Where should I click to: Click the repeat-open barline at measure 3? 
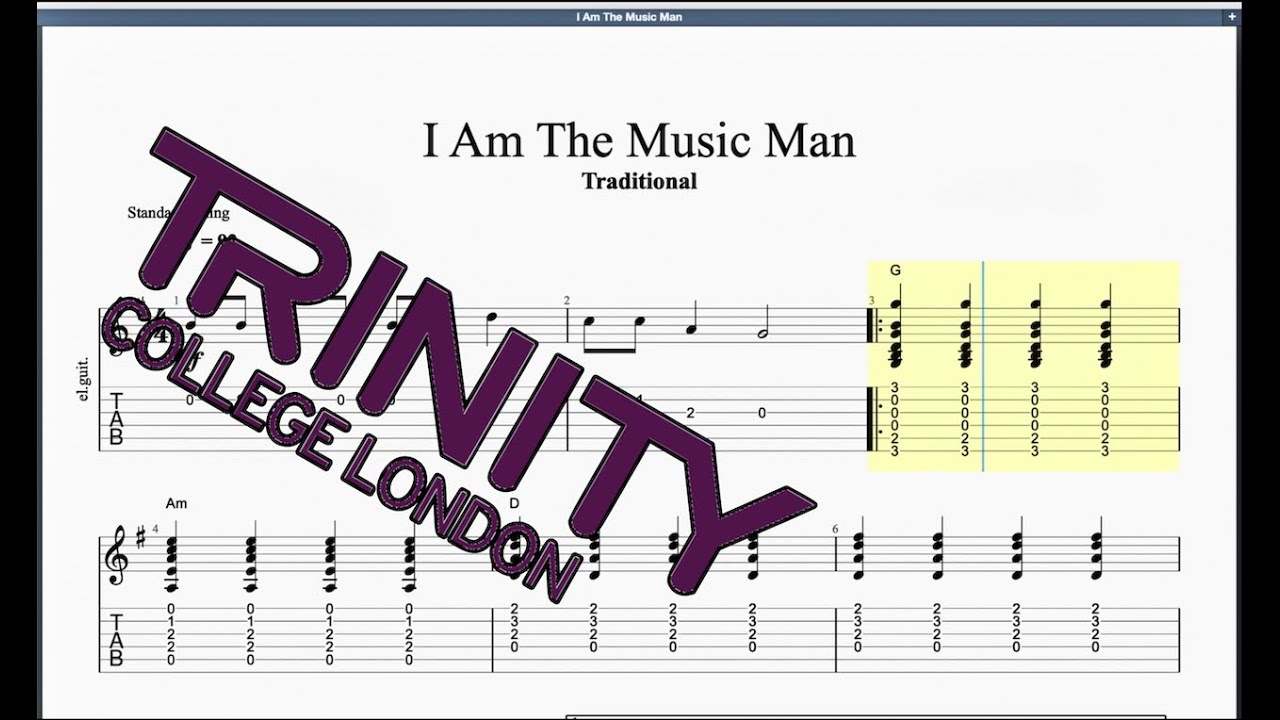874,380
